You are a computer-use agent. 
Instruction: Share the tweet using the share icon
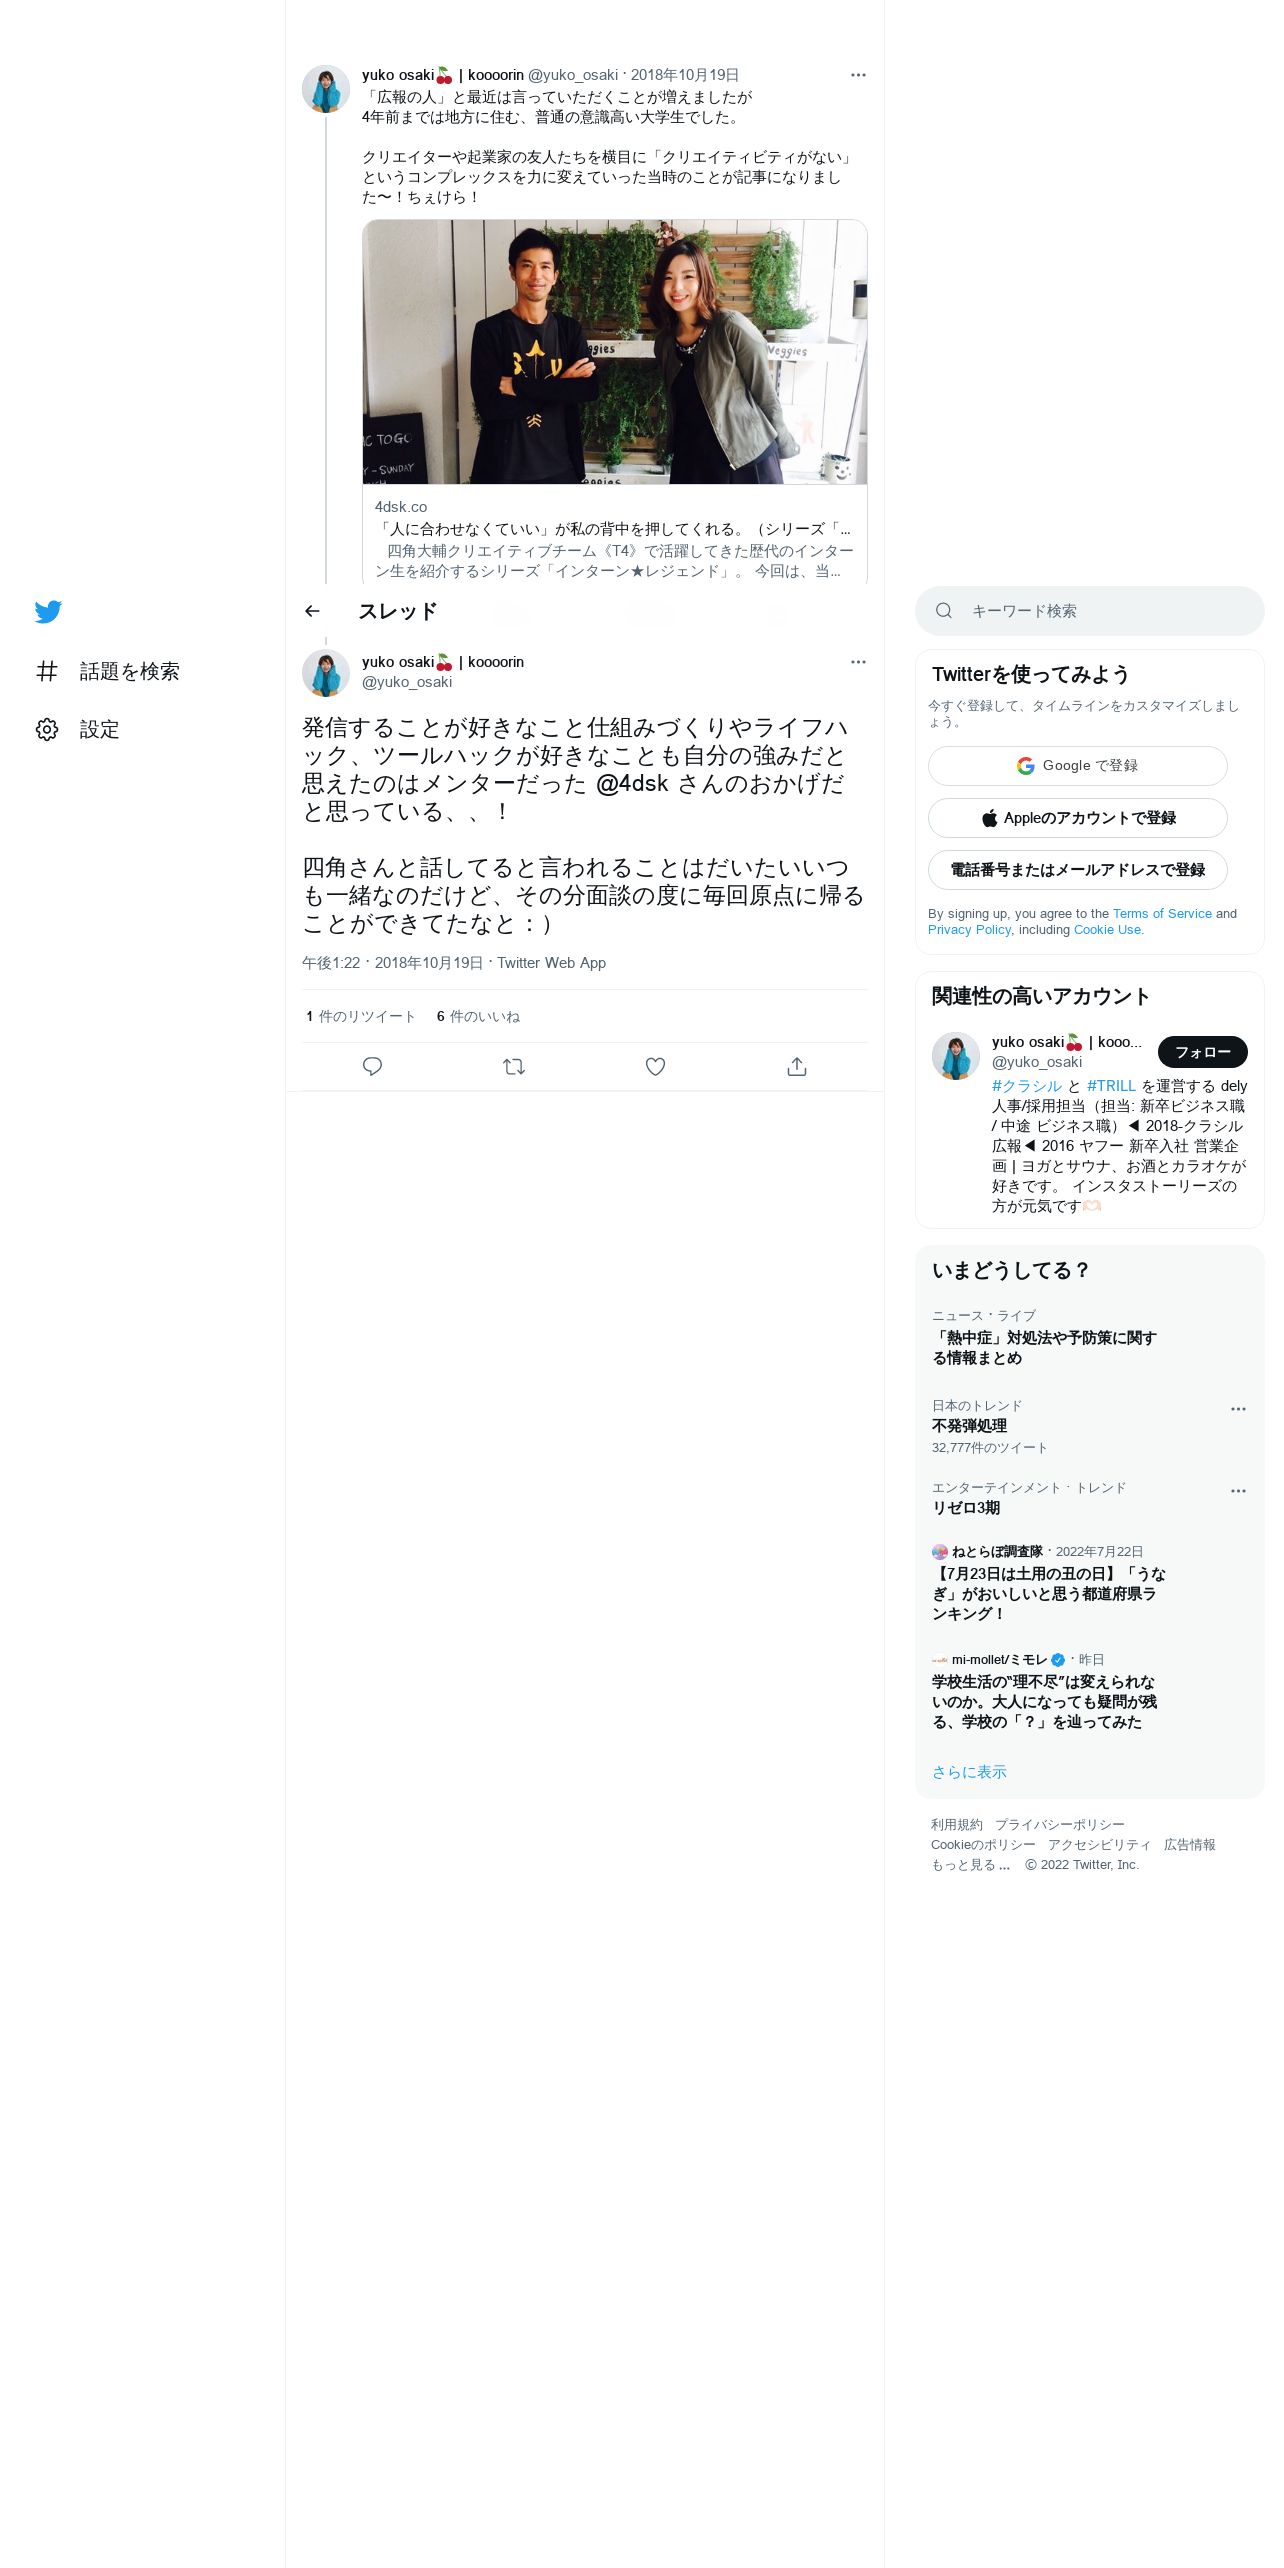796,1066
